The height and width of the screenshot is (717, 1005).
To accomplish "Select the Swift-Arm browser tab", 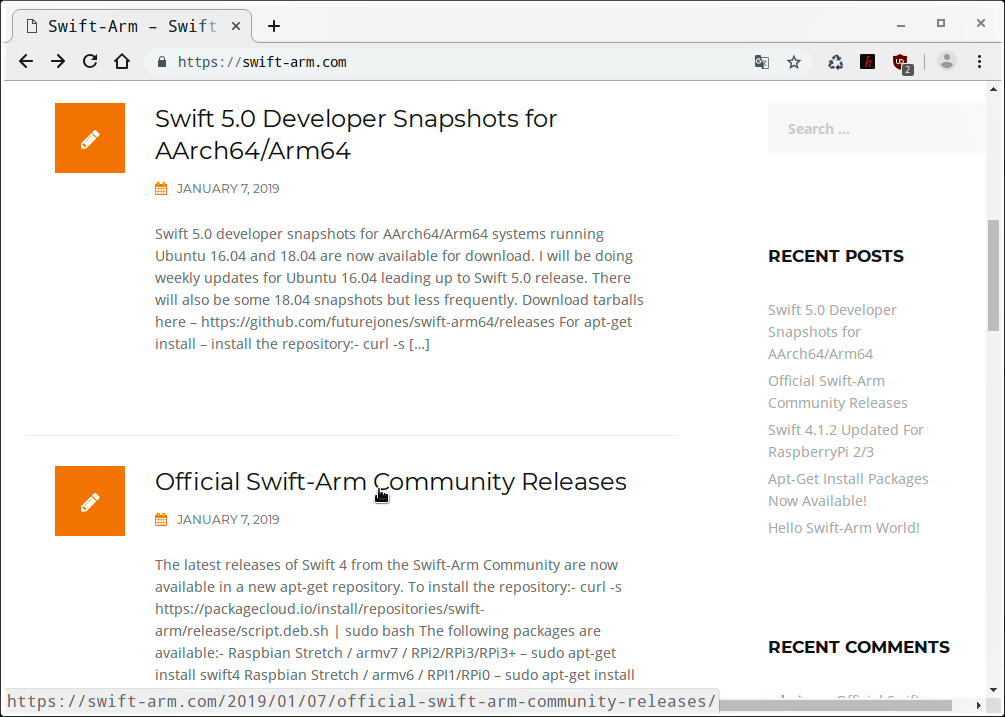I will click(x=131, y=26).
